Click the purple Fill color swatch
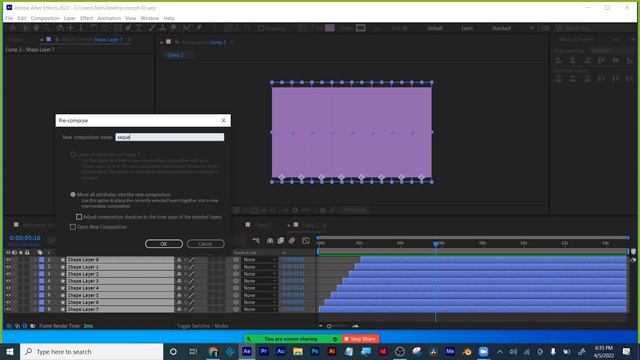Image resolution: width=640 pixels, height=360 pixels. 330,28
